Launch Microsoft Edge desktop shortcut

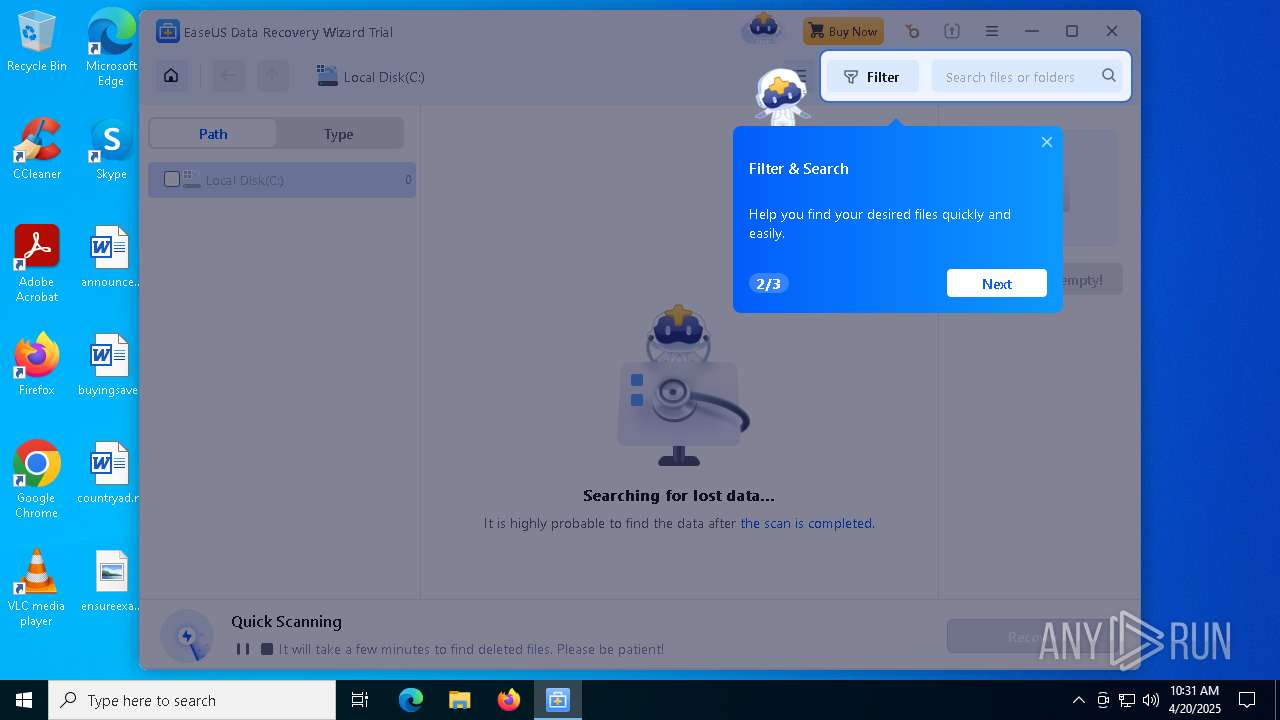click(111, 47)
